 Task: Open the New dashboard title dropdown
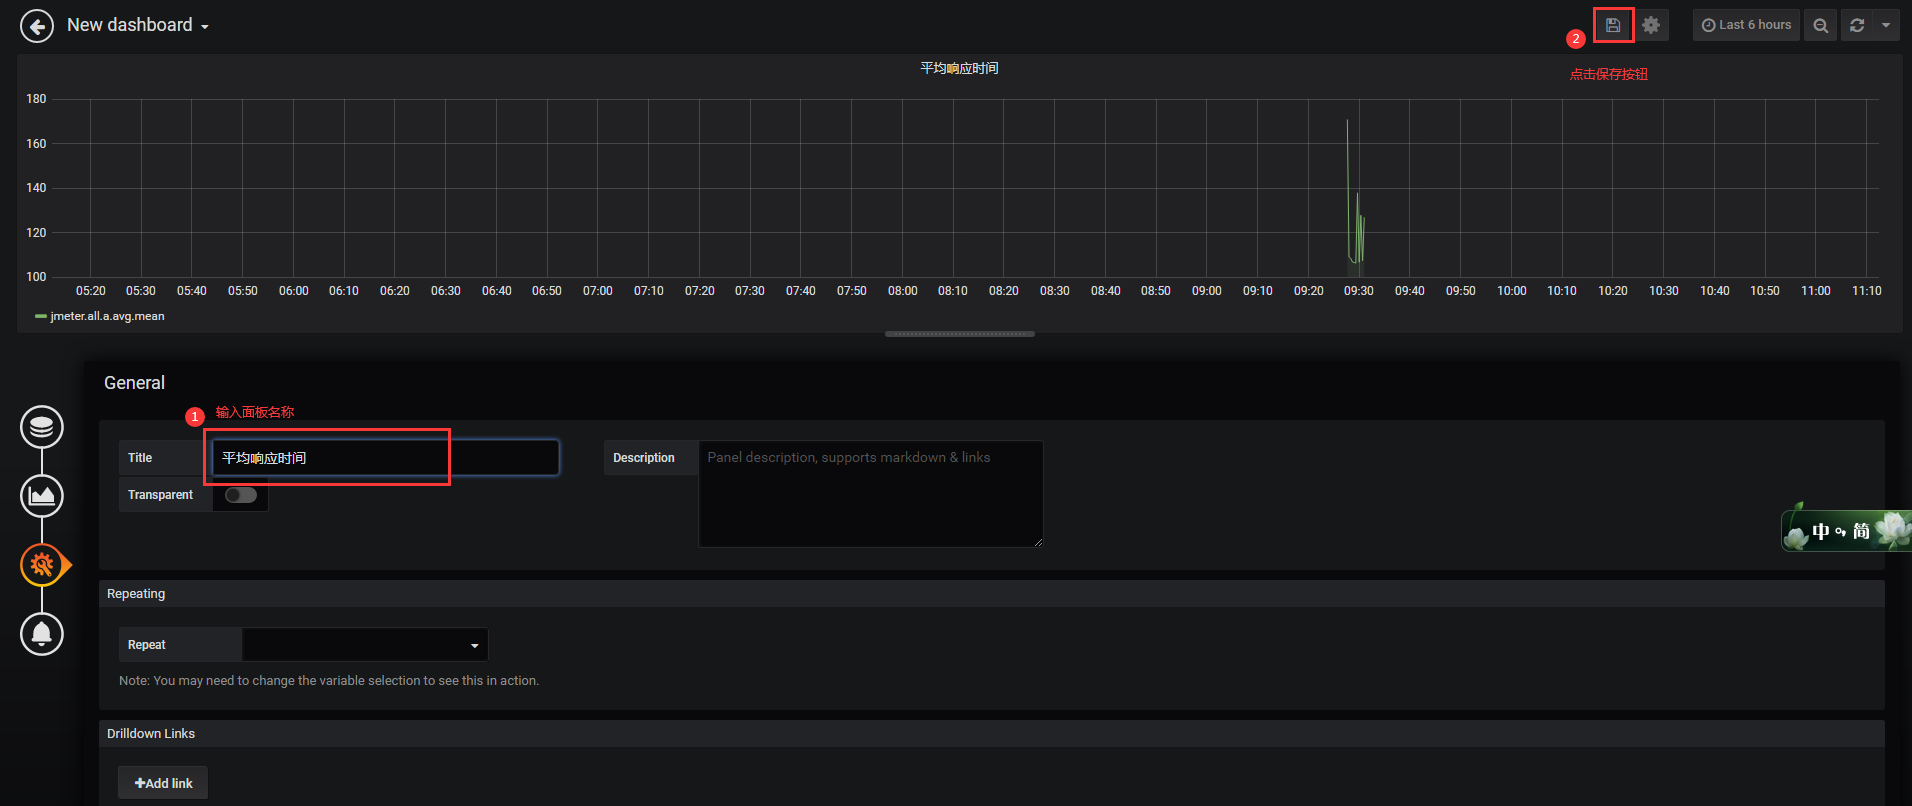point(138,25)
